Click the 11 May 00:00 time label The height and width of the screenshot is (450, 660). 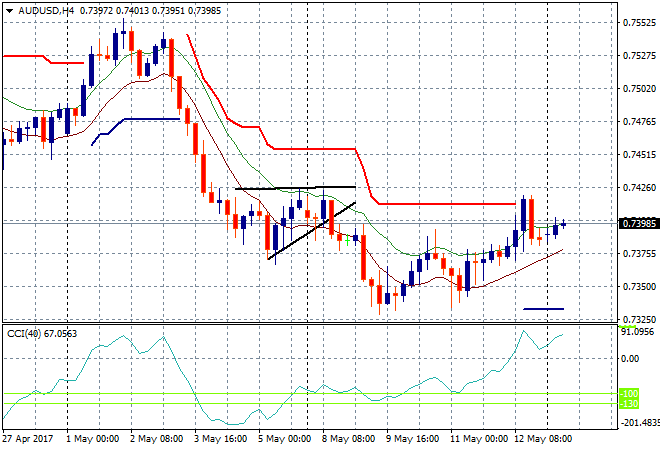click(479, 439)
